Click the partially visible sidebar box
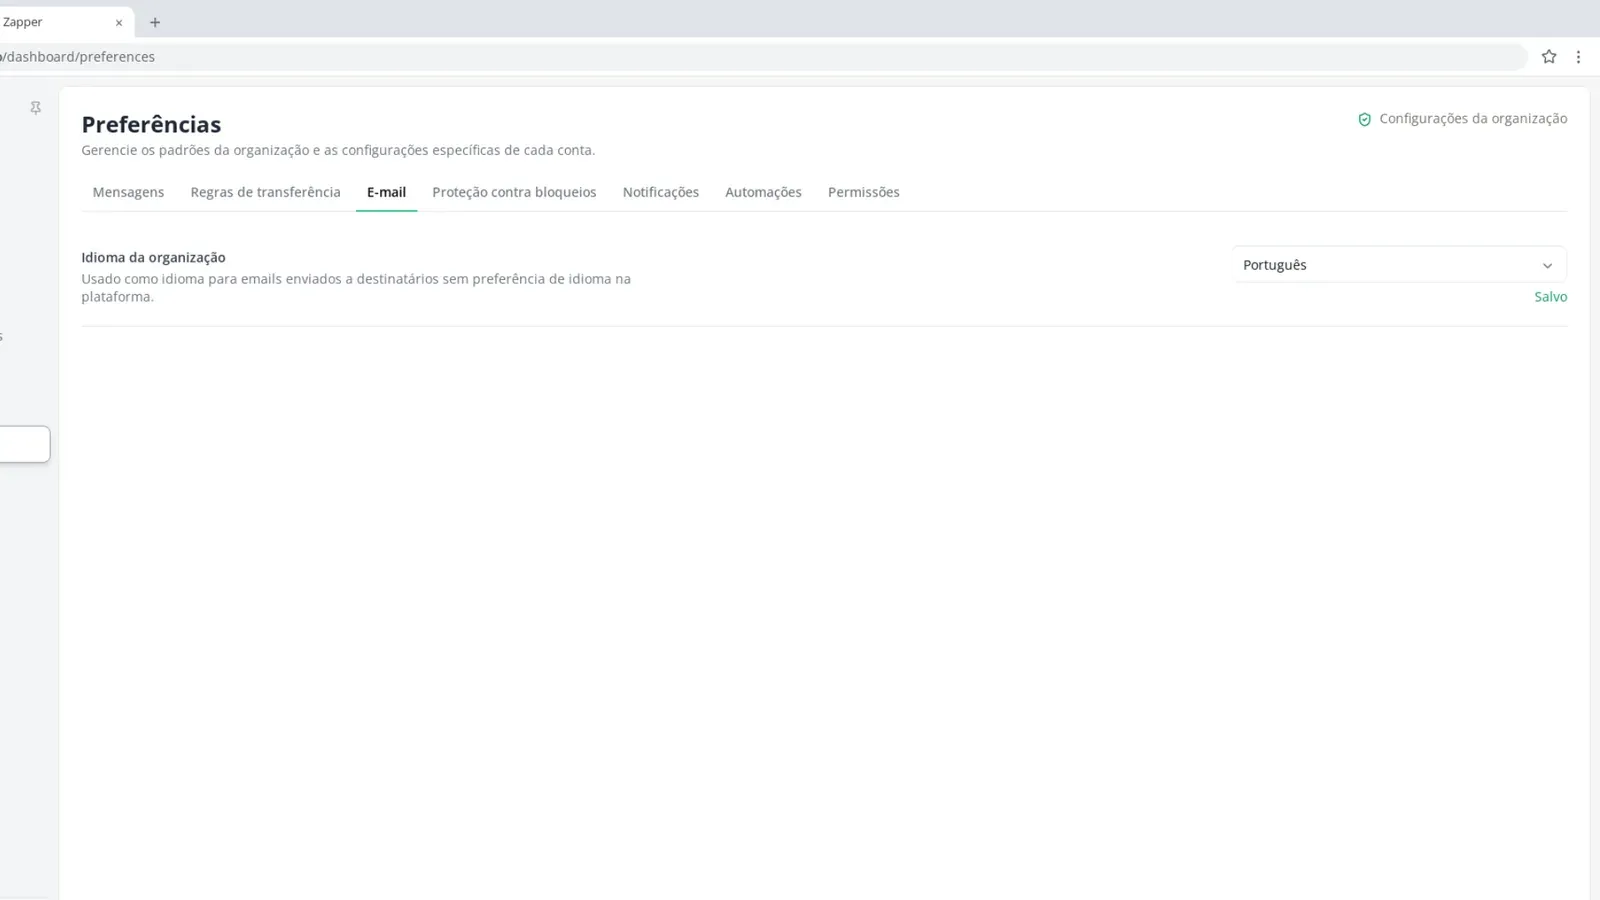The width and height of the screenshot is (1600, 900). 24,444
